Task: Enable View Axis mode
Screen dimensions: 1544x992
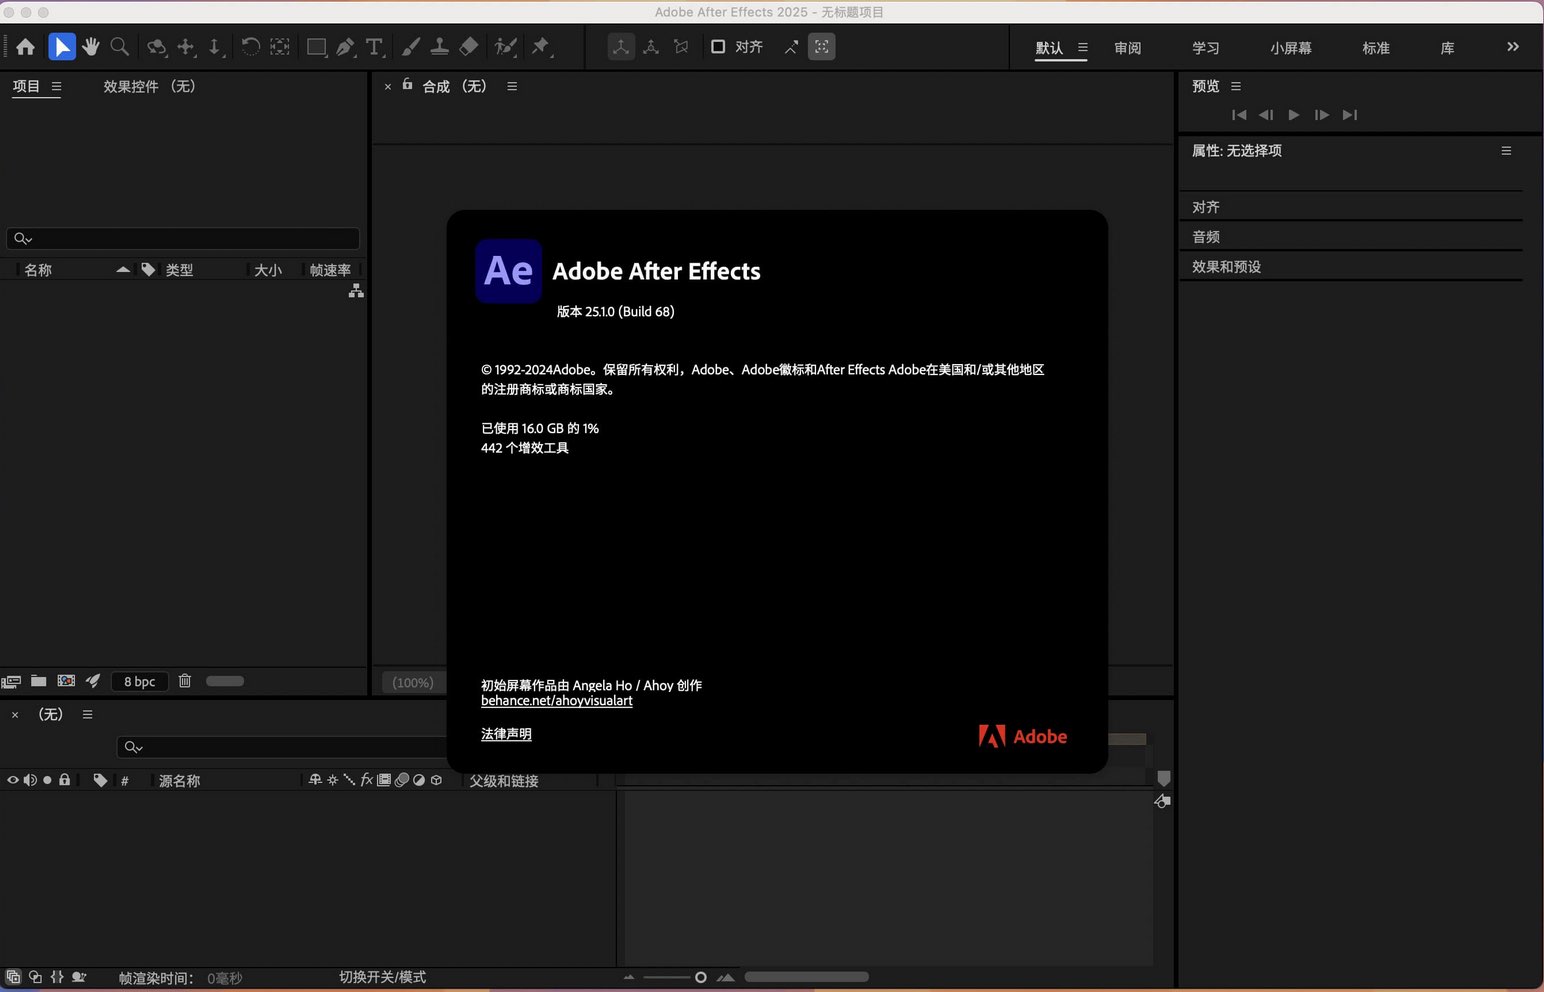Action: pos(681,47)
